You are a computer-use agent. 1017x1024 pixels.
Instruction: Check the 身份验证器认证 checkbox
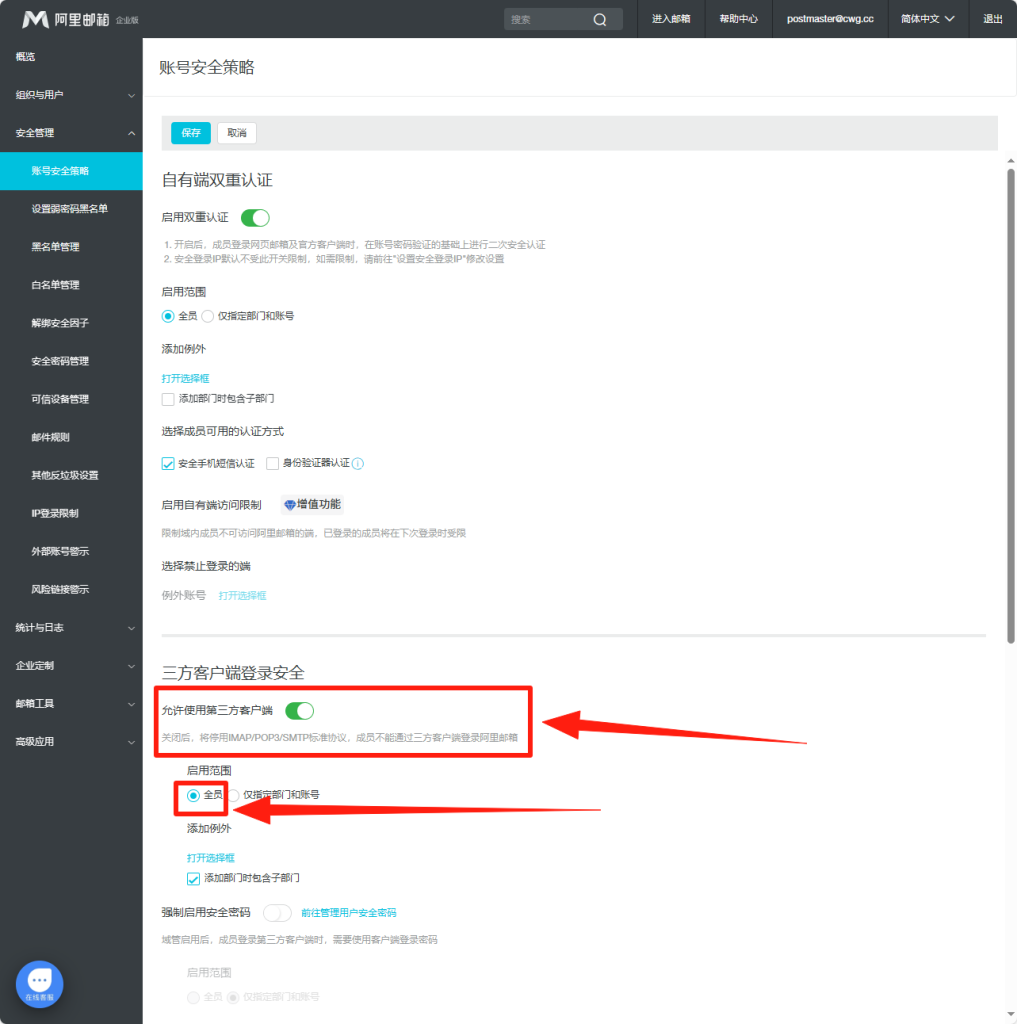coord(272,463)
